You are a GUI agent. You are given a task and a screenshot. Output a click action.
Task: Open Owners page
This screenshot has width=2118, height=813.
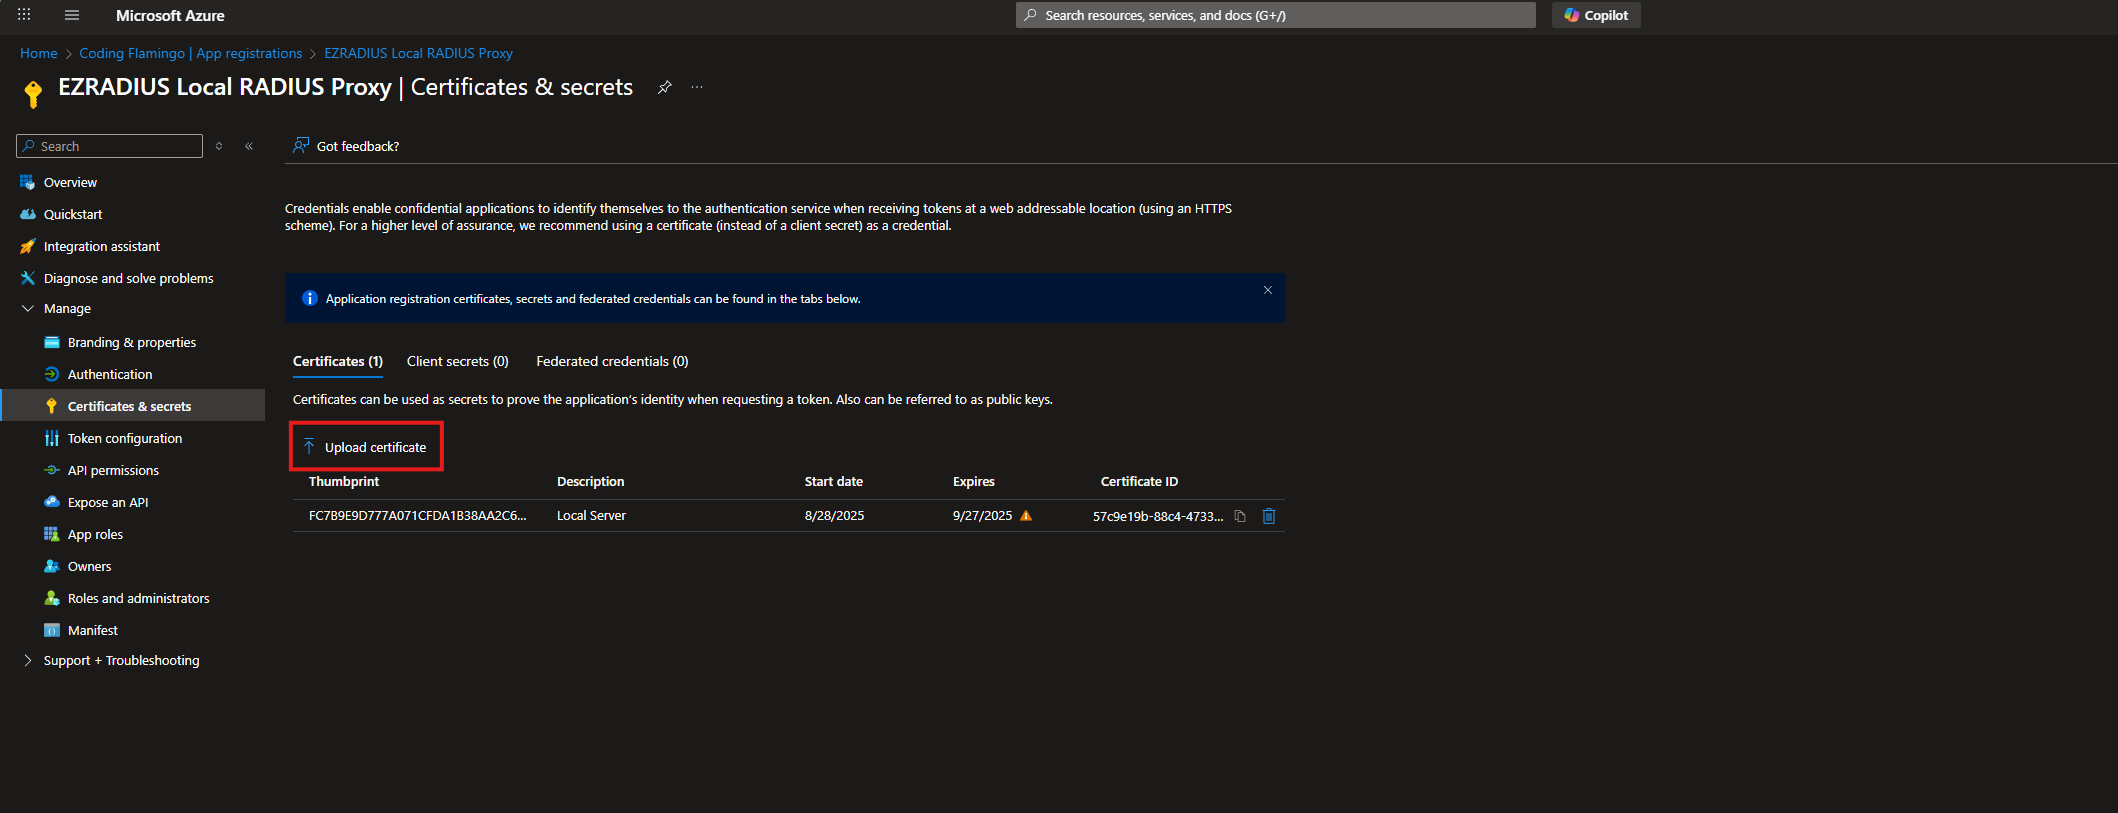pos(89,566)
